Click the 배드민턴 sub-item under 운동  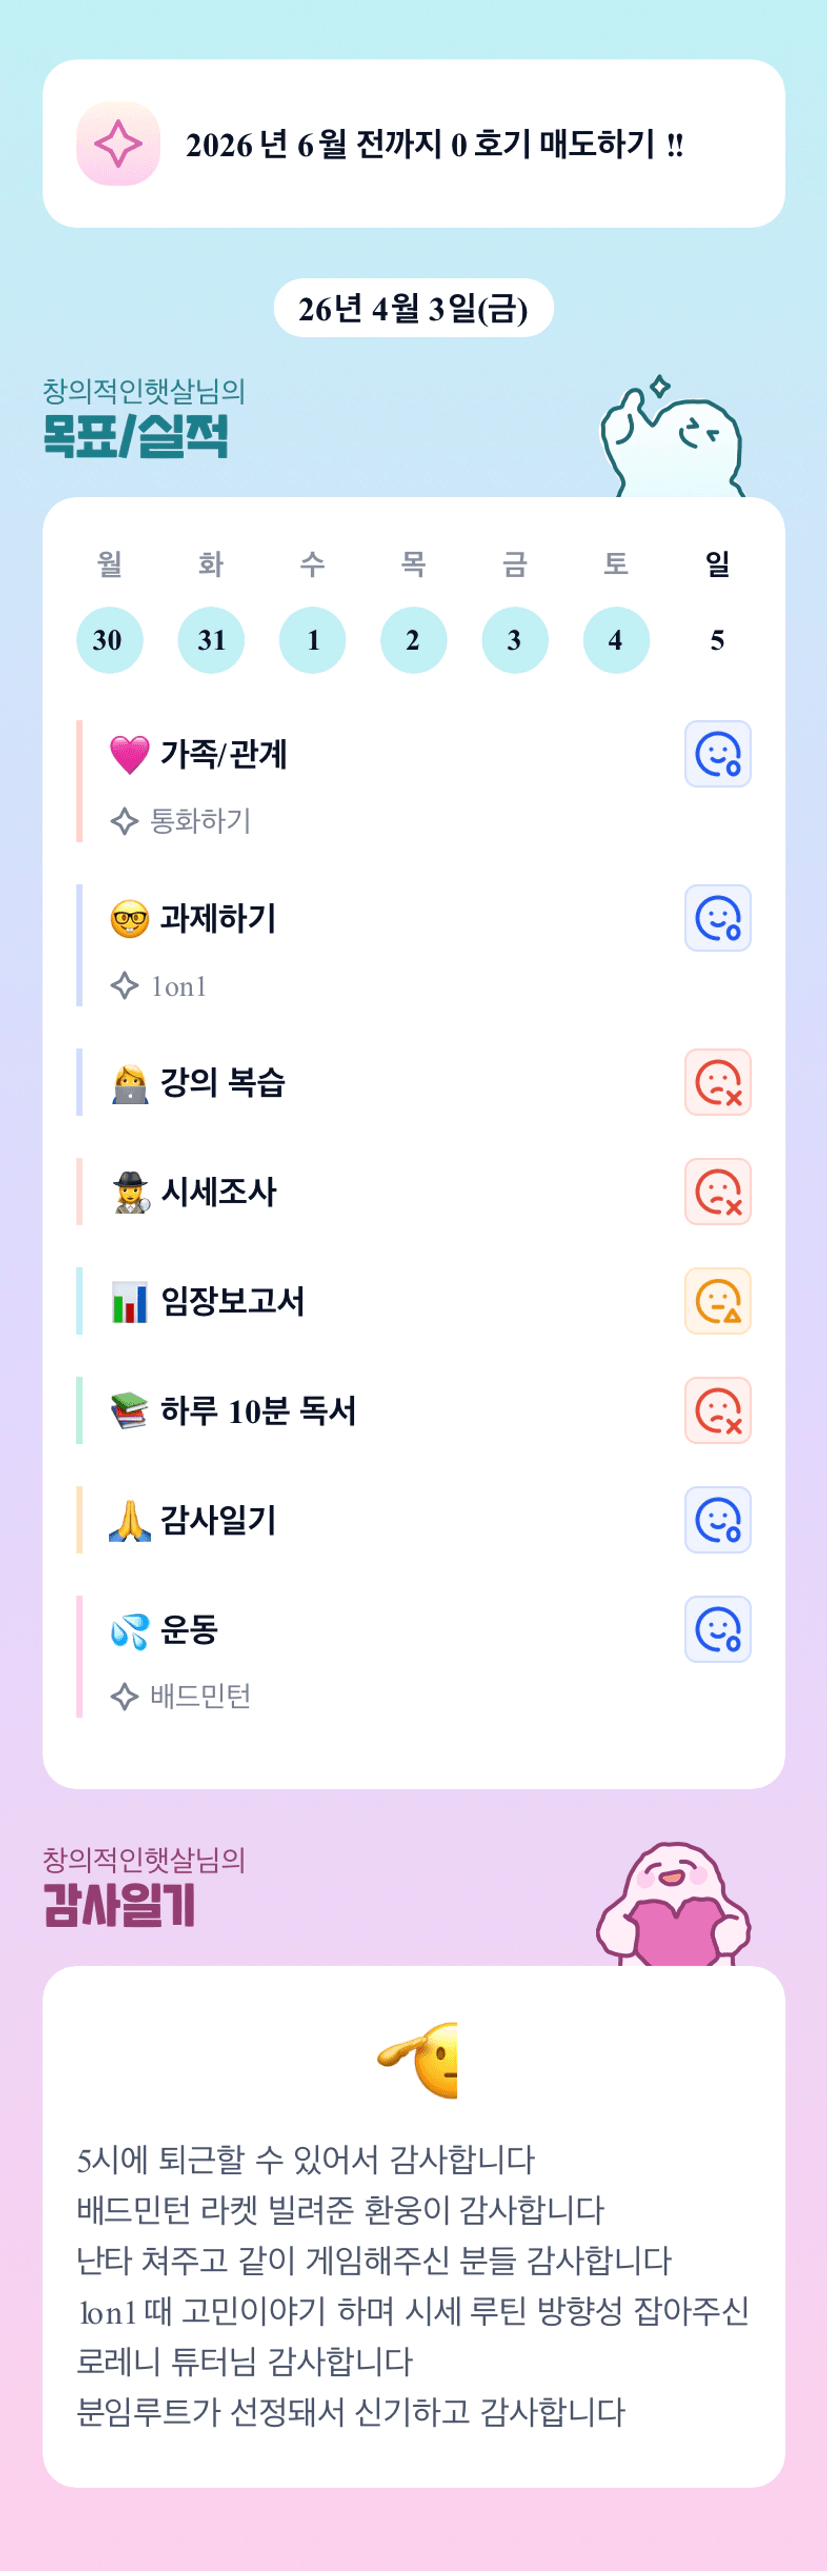[200, 1696]
